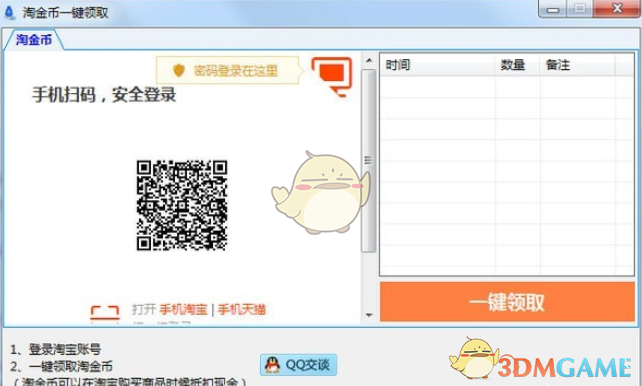Open the QQ交谈 chat button
The height and width of the screenshot is (386, 642).
298,364
